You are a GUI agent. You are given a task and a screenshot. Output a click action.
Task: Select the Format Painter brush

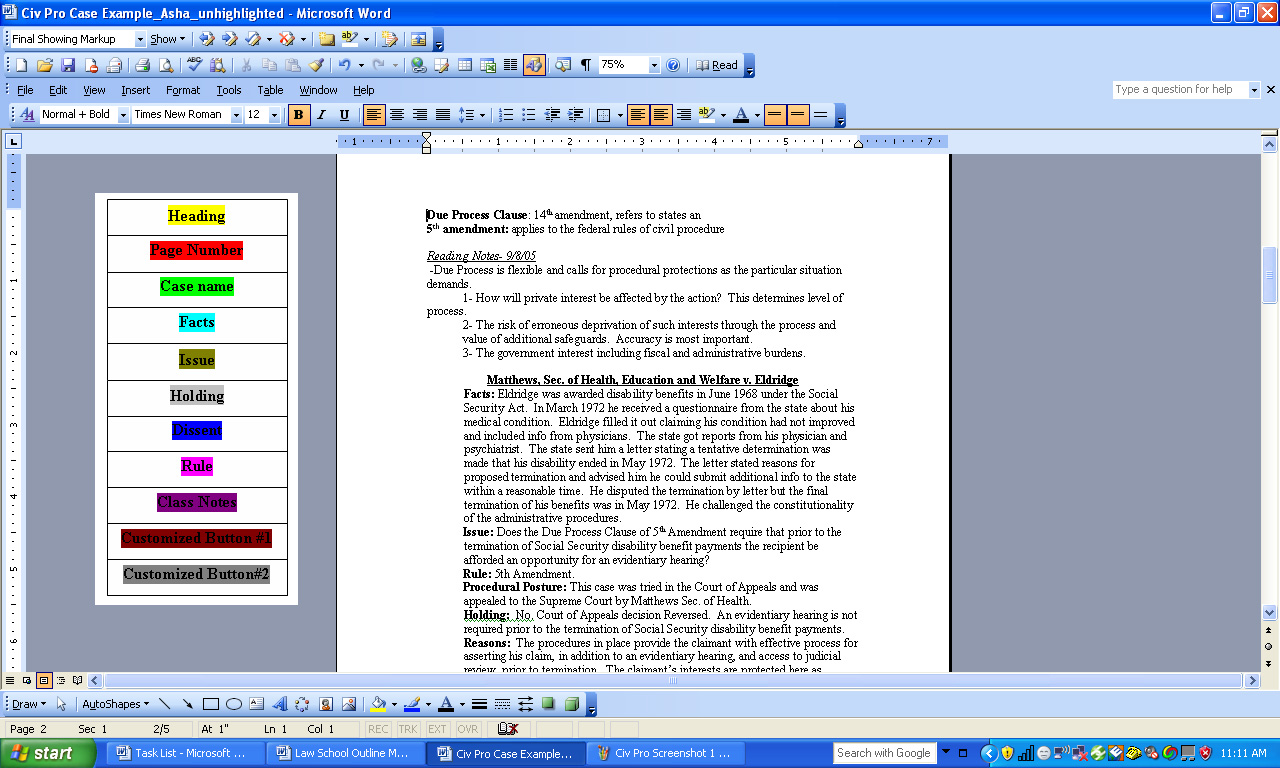[x=316, y=65]
